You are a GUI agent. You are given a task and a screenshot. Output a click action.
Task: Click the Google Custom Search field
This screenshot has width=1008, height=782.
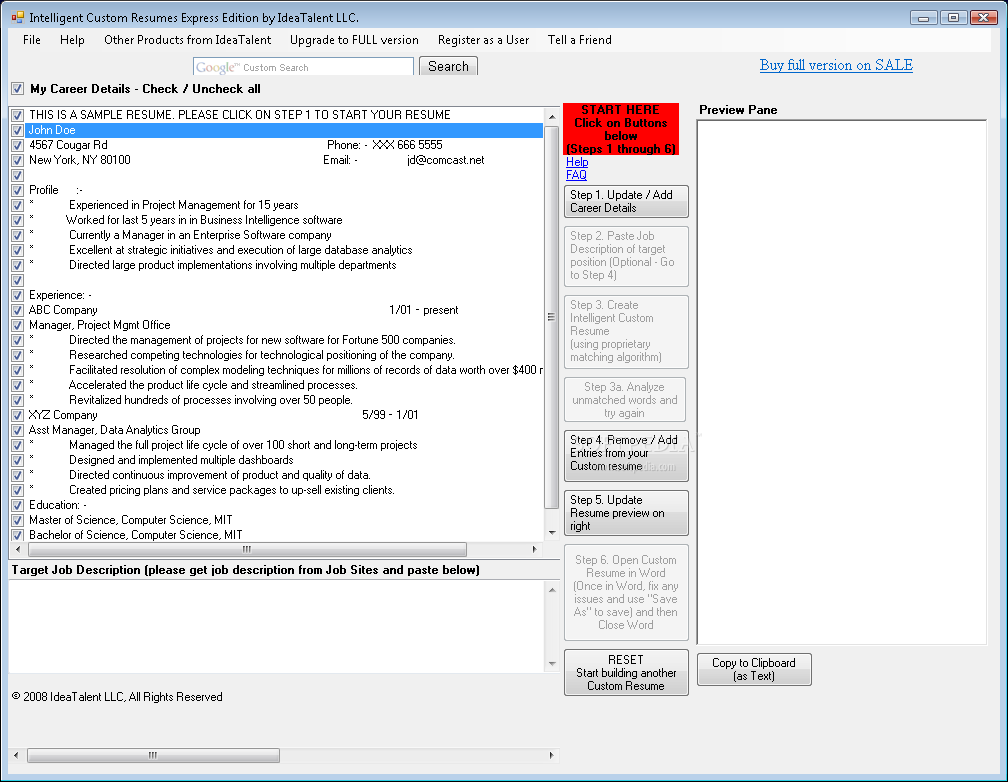point(303,67)
